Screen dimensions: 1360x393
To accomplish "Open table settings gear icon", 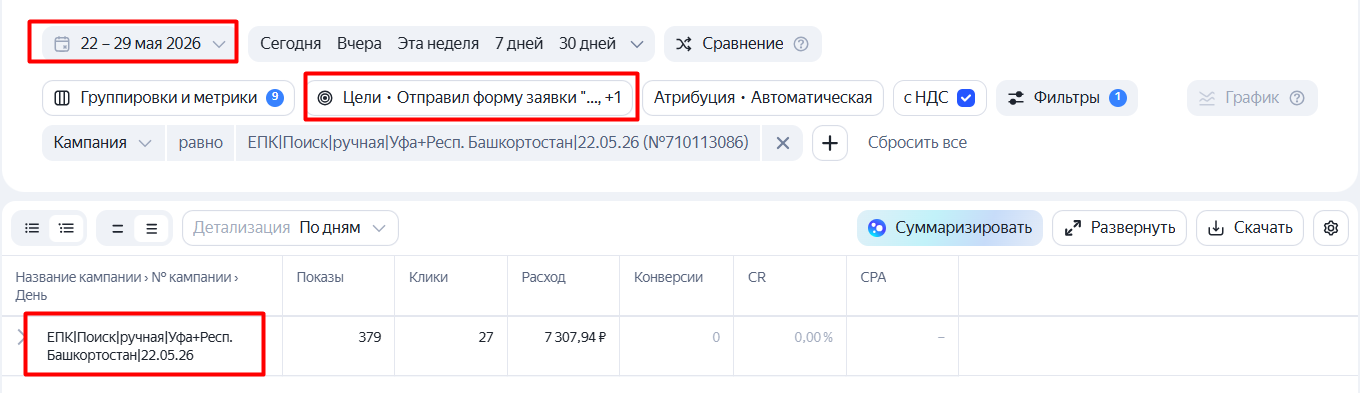I will (1330, 228).
